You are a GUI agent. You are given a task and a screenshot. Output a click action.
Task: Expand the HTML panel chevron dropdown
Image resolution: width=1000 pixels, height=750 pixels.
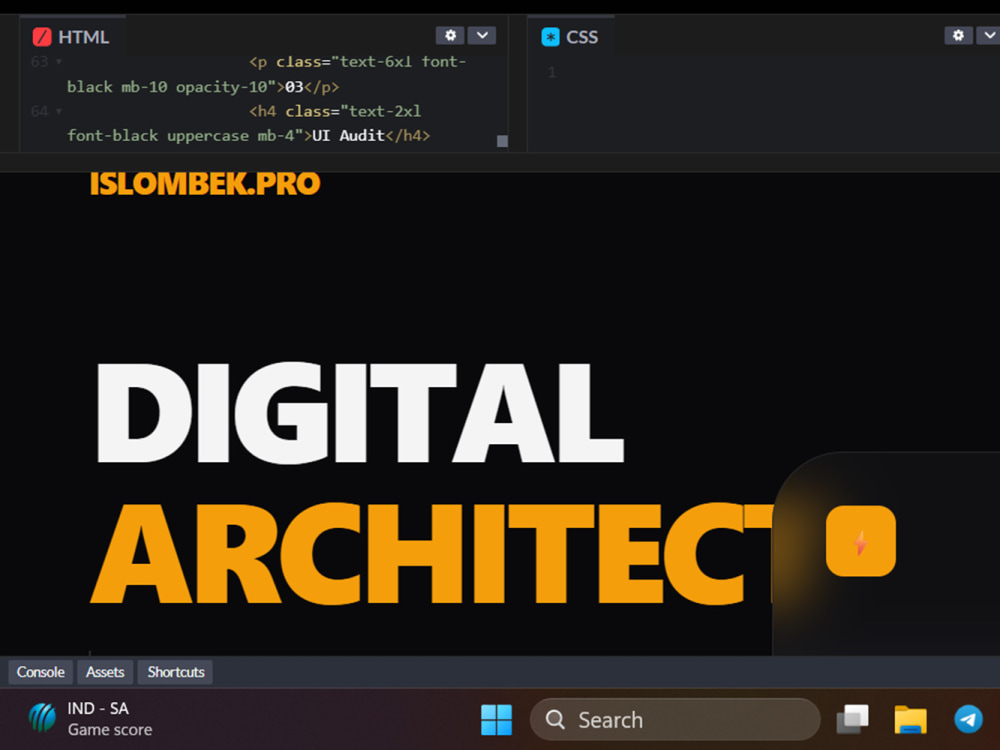pyautogui.click(x=482, y=36)
